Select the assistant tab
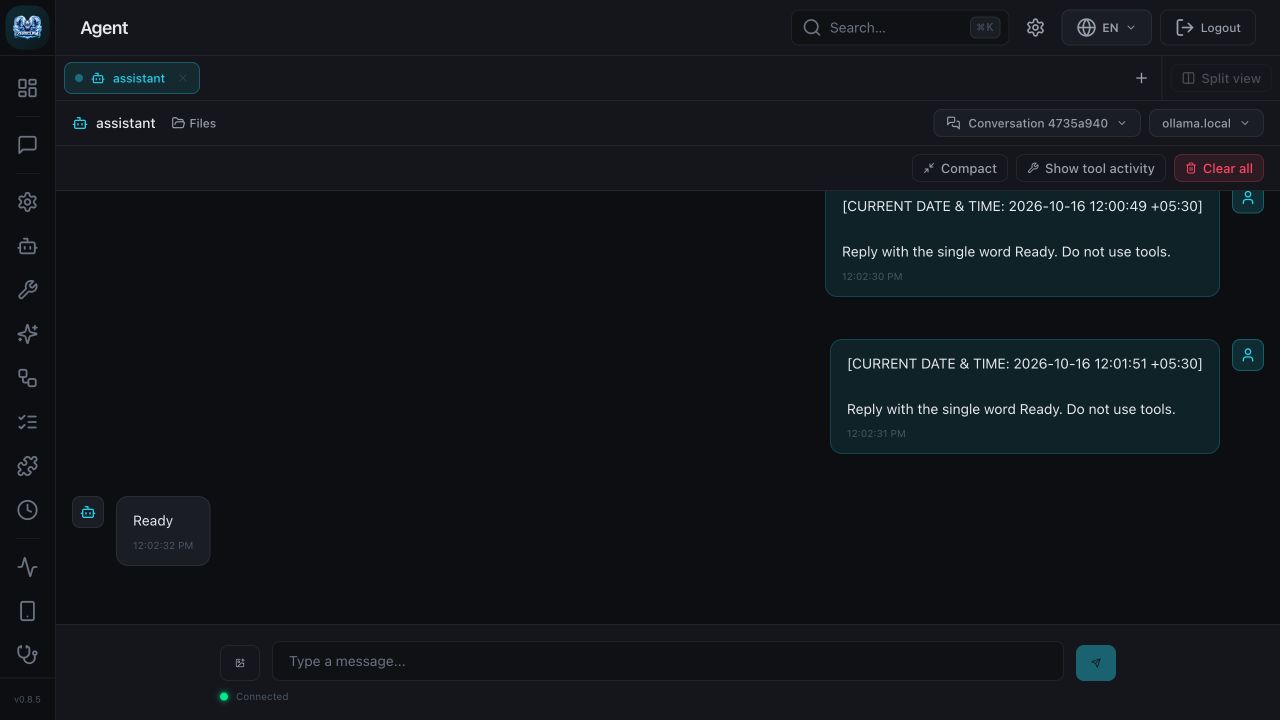Screen dimensions: 1280x720 (x=131, y=78)
